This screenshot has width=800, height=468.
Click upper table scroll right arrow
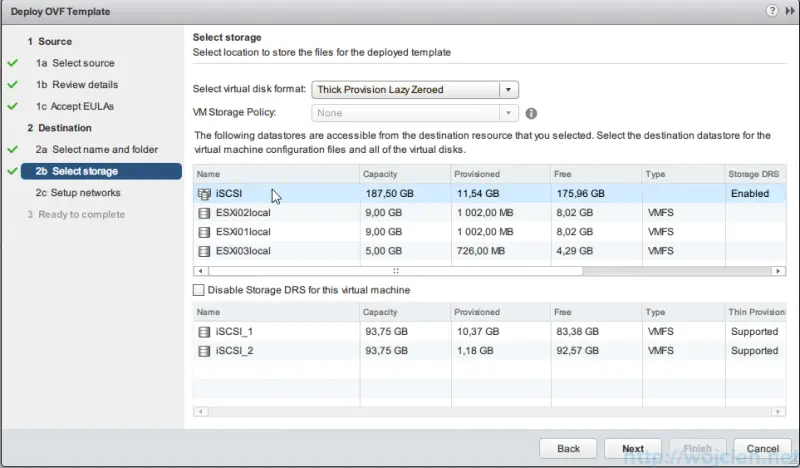[778, 271]
